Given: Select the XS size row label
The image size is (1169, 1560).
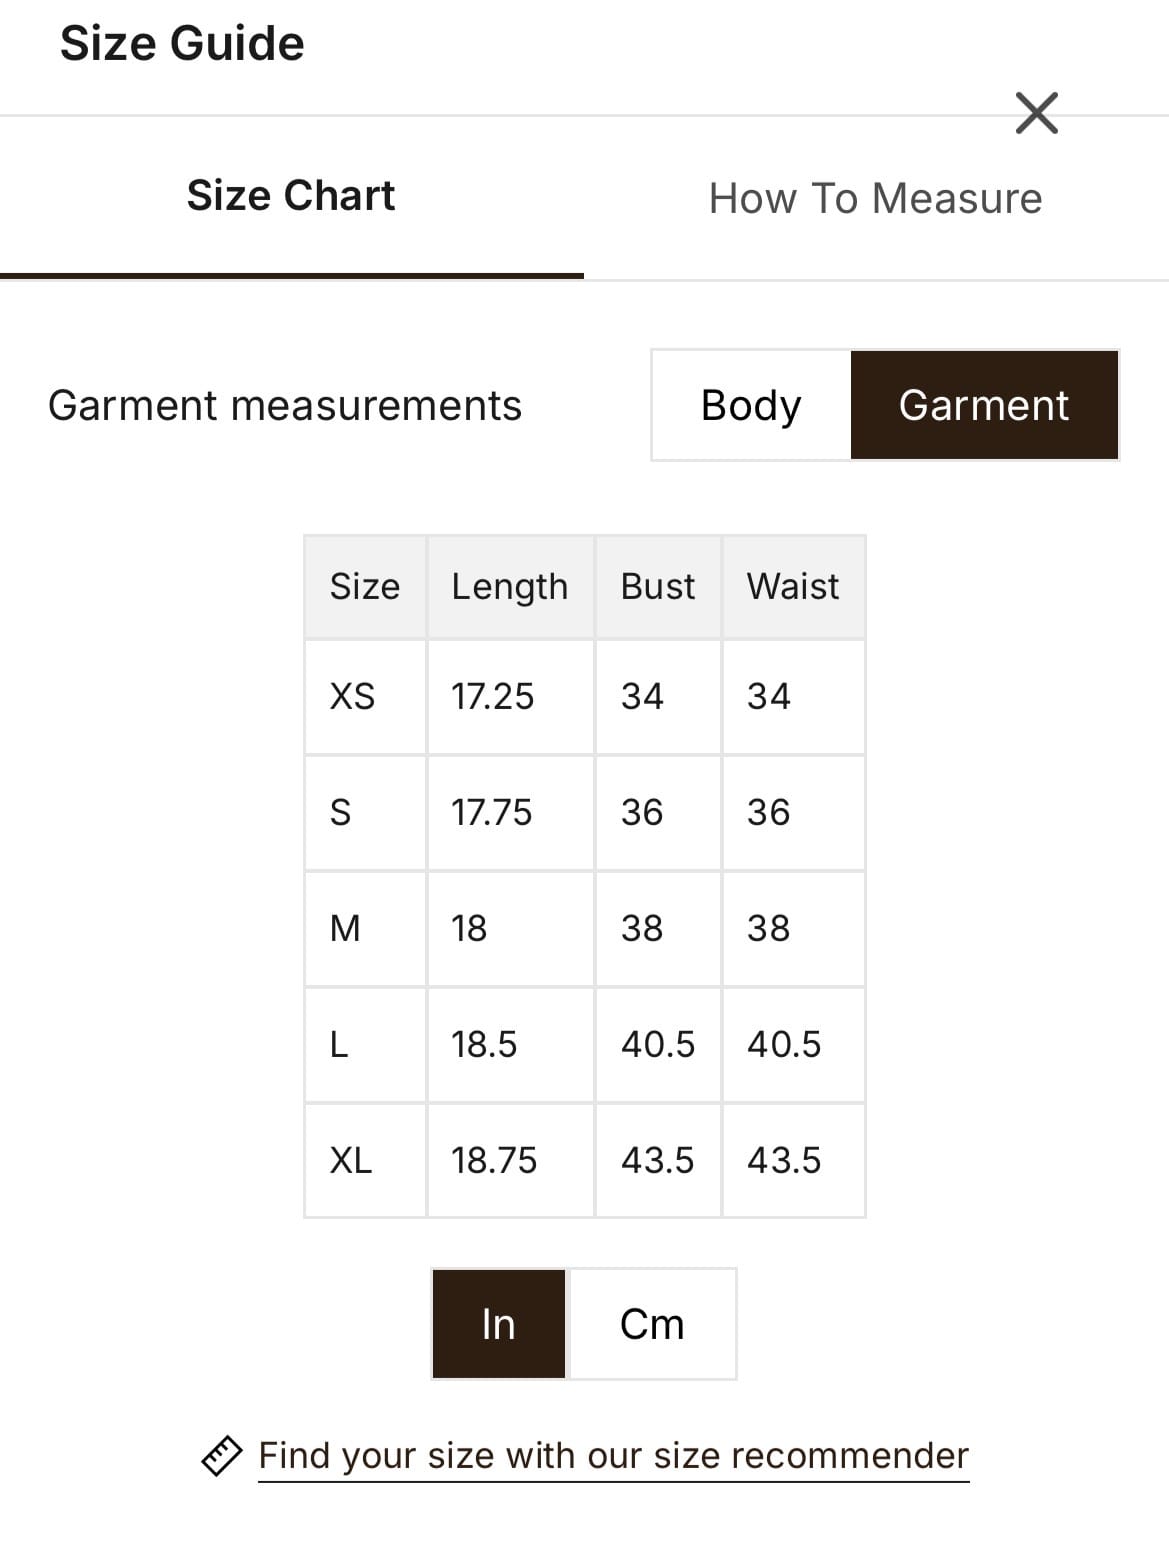Looking at the screenshot, I should tap(353, 696).
